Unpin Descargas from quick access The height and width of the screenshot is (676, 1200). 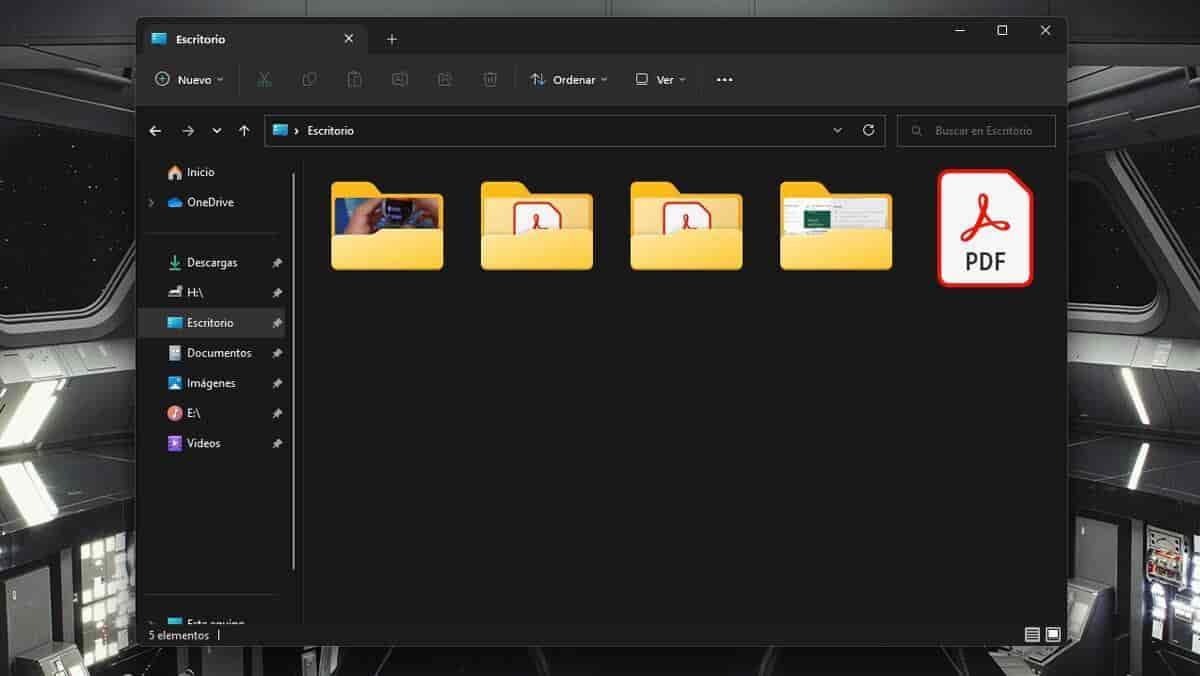pos(277,263)
